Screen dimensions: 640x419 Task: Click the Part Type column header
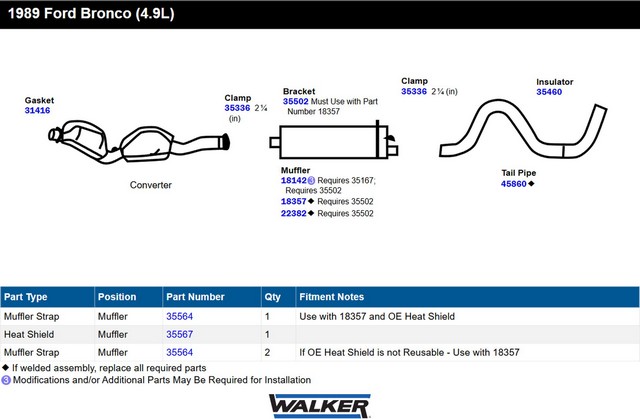click(26, 297)
